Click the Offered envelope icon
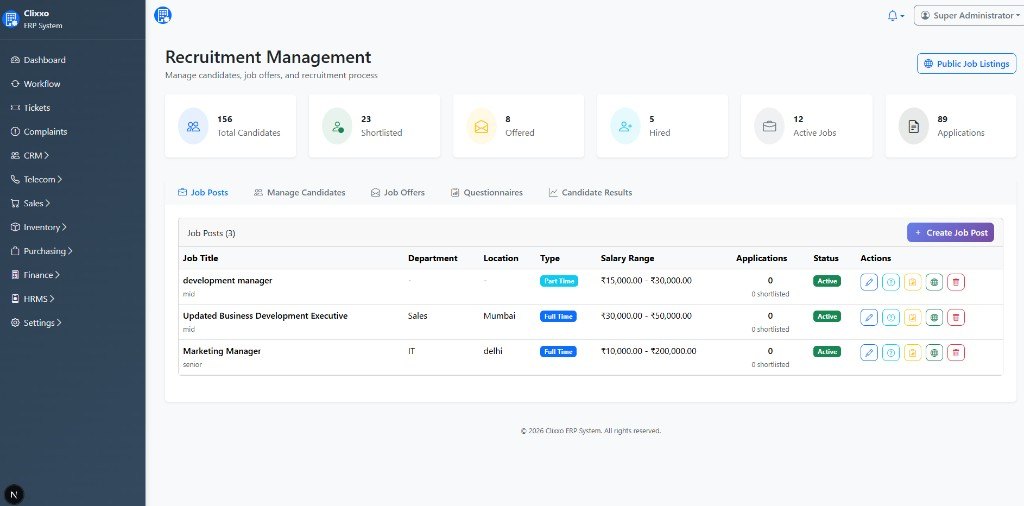This screenshot has width=1024, height=506. 481,126
